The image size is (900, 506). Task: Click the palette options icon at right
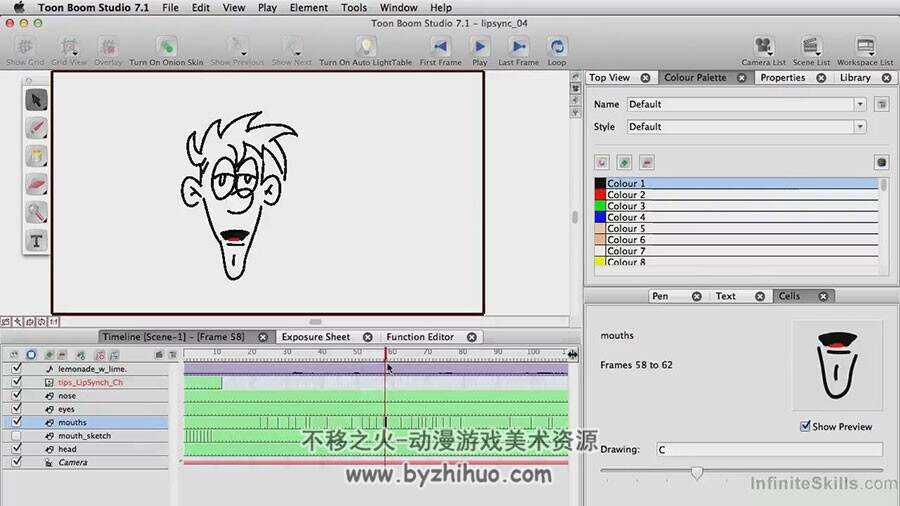[882, 162]
